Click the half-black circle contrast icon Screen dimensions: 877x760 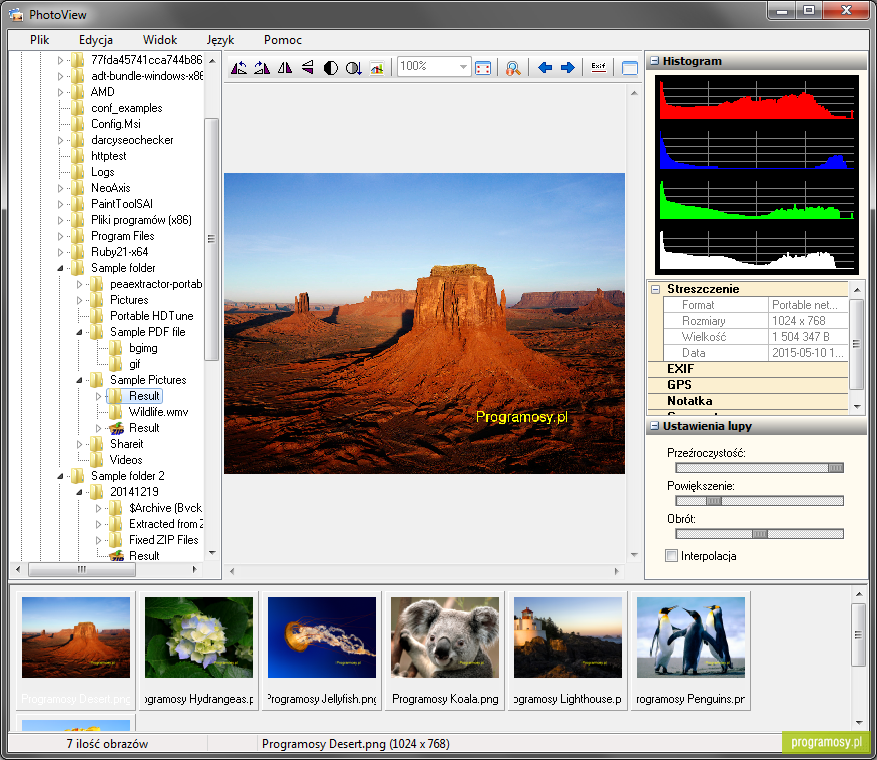pos(331,68)
